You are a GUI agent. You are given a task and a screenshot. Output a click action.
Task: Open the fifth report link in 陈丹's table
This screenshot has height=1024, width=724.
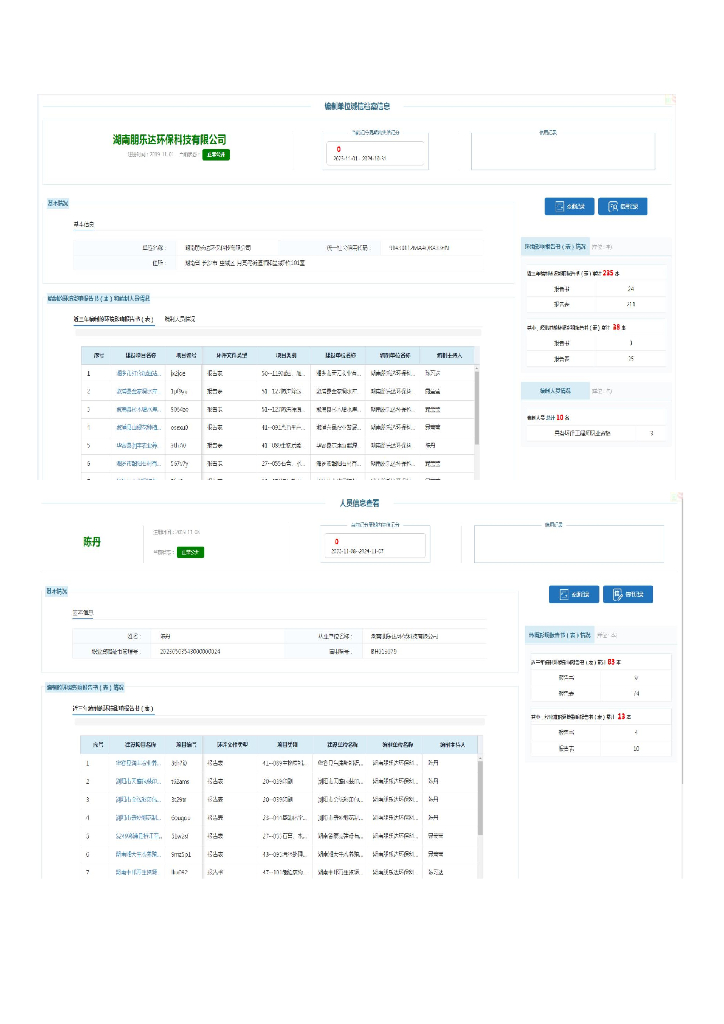pyautogui.click(x=137, y=836)
